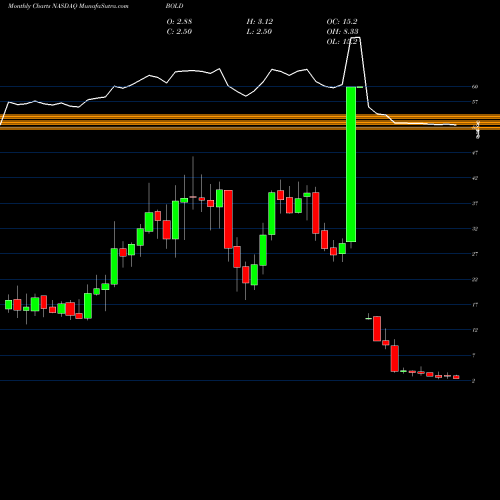The image size is (500, 500).
Task: Click the 'OC: 15.2' readout
Action: point(342,22)
